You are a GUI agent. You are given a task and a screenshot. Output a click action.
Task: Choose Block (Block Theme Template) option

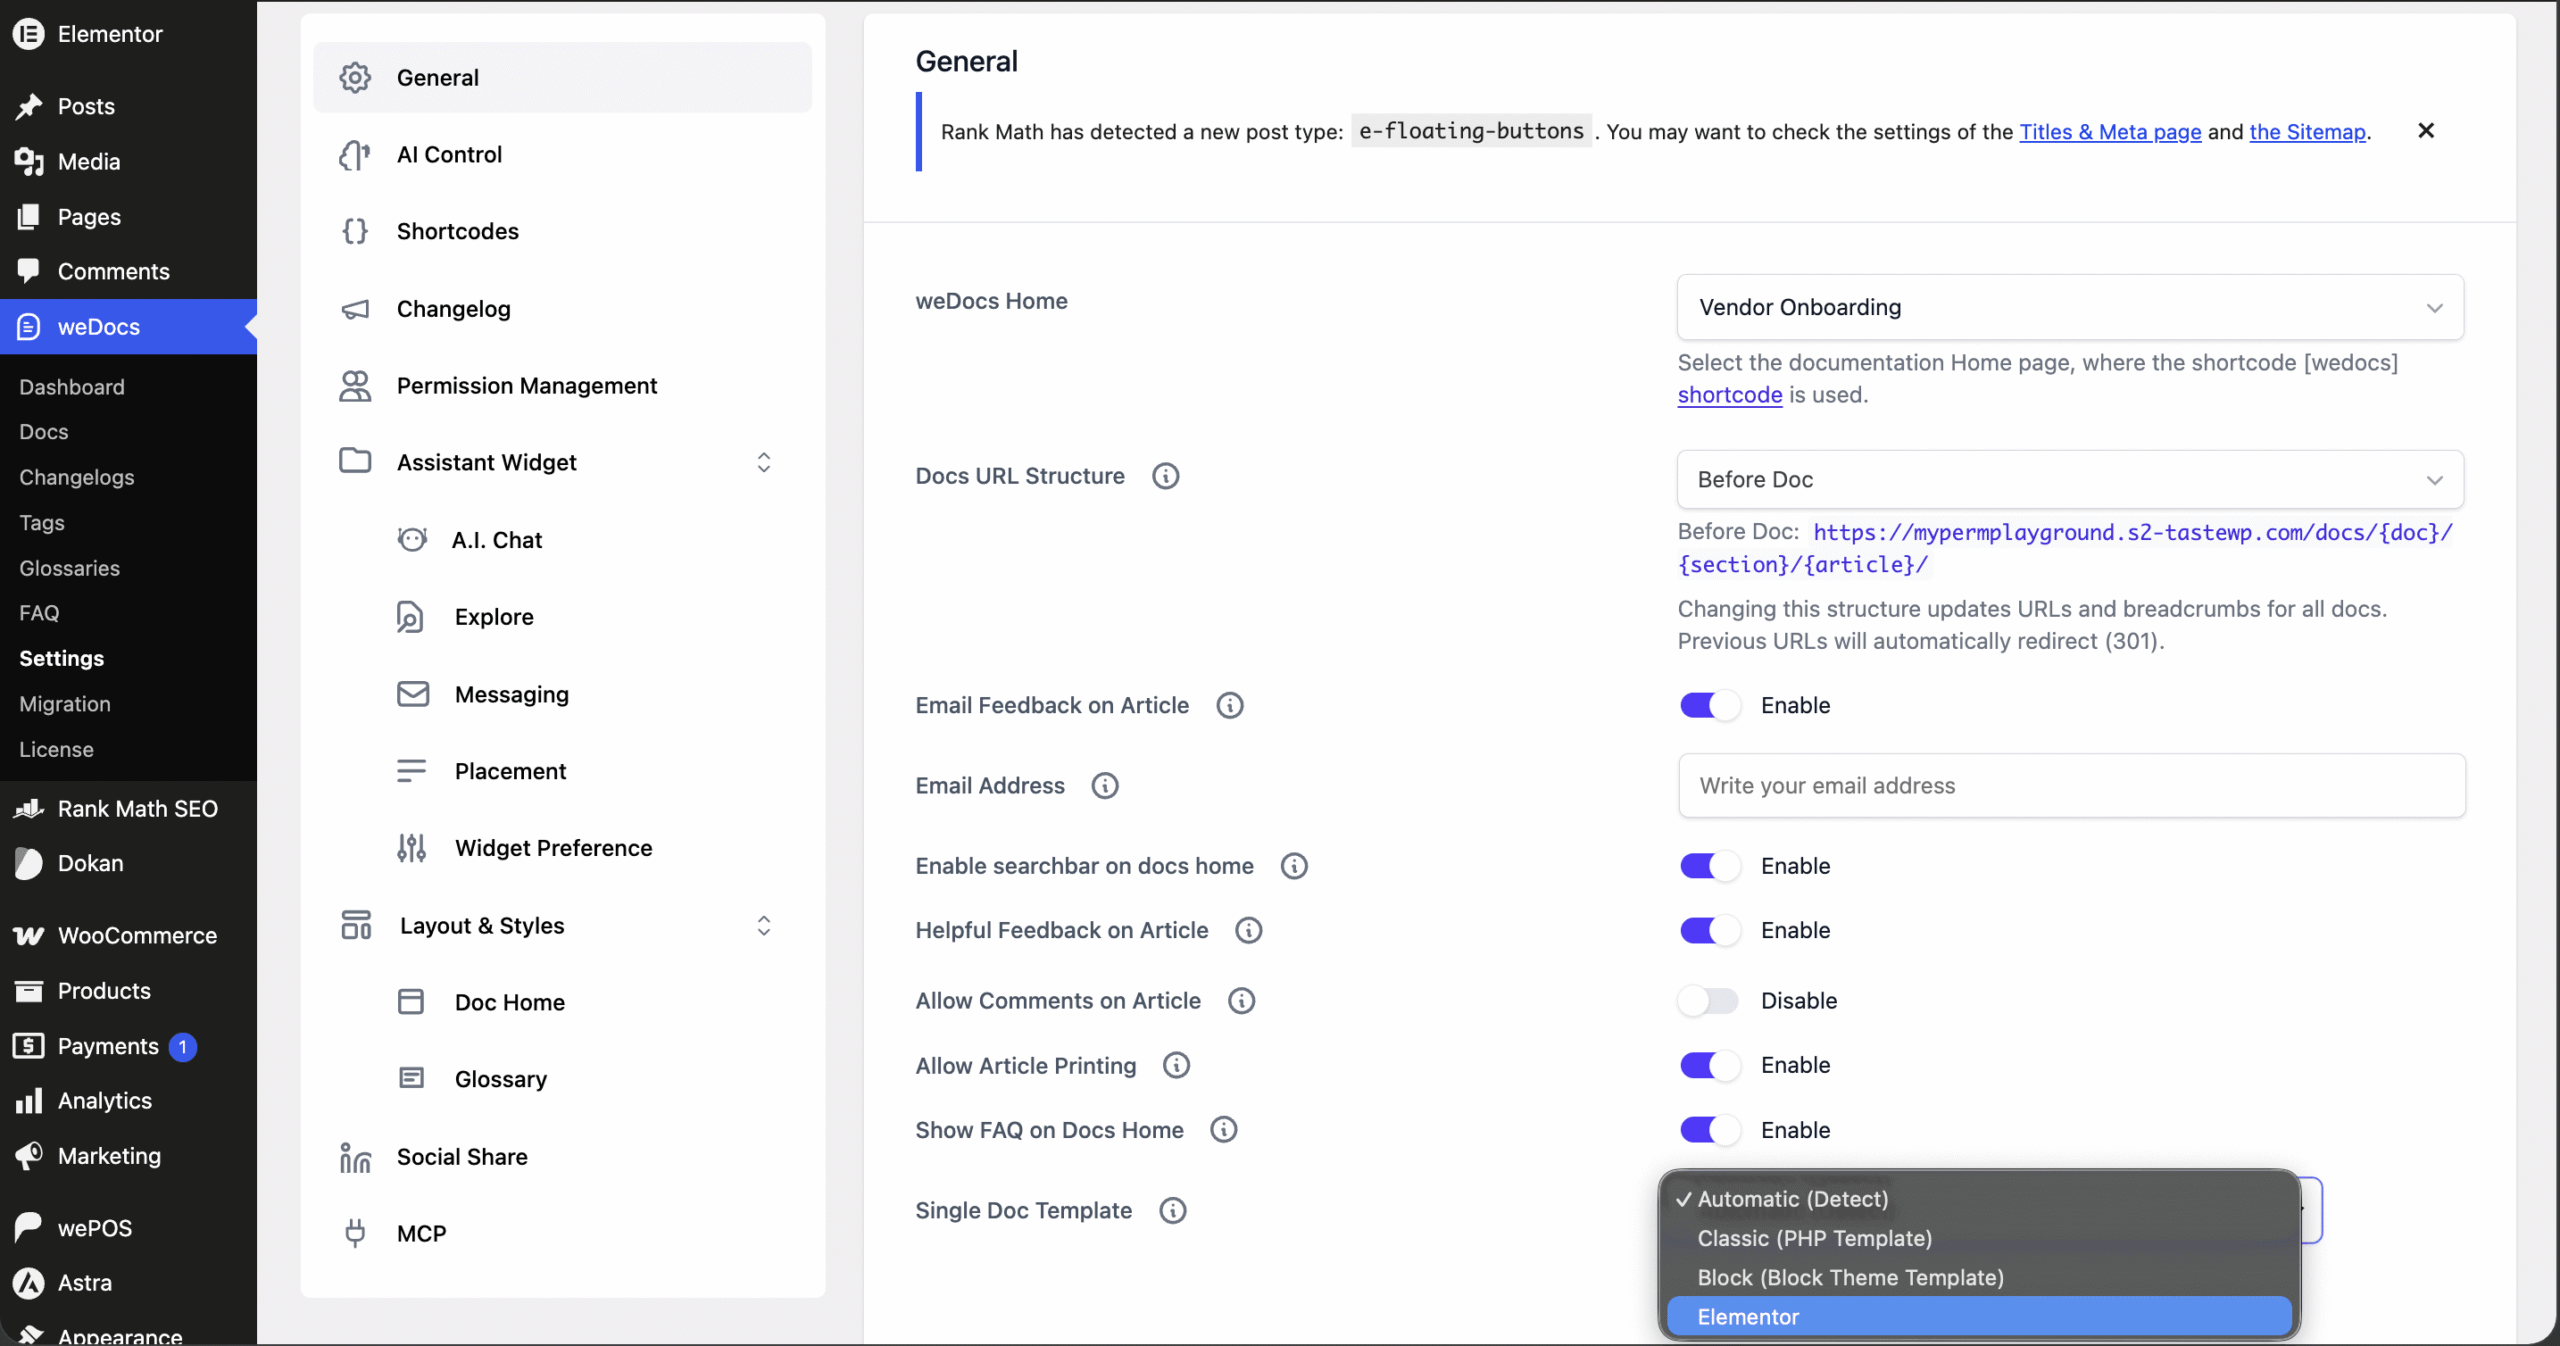[x=1979, y=1278]
